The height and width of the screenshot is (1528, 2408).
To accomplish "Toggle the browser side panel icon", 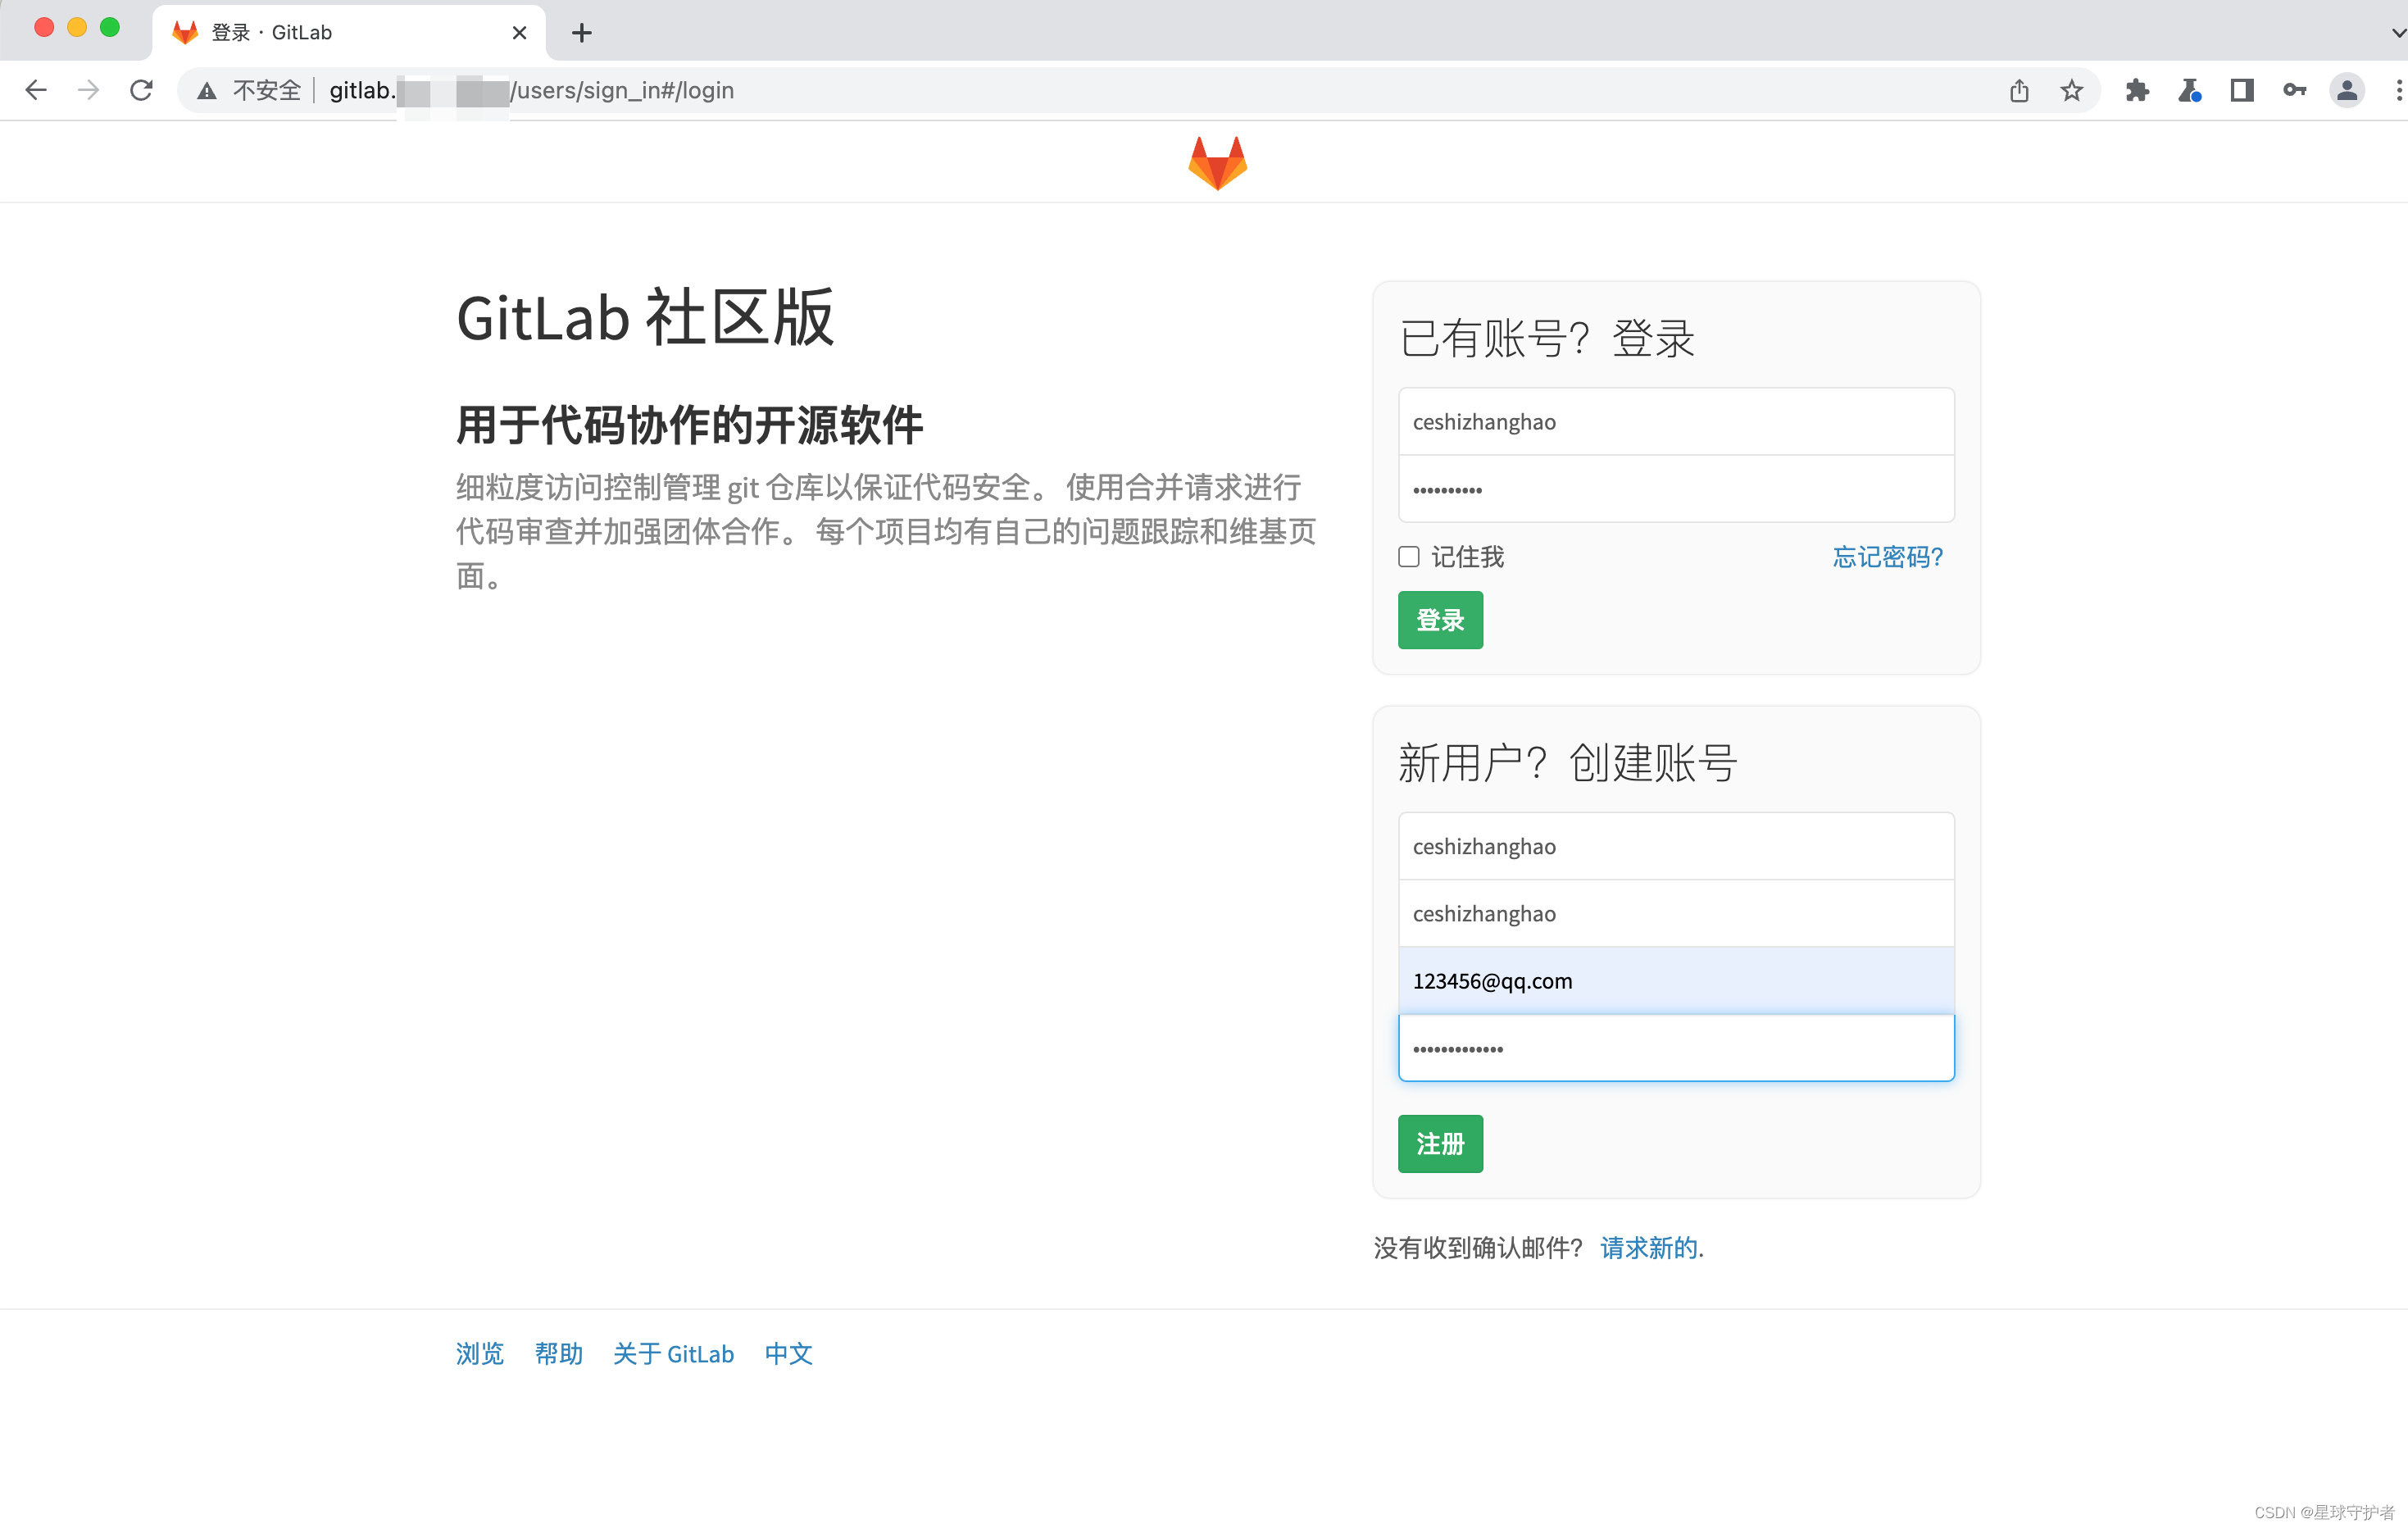I will (x=2242, y=91).
